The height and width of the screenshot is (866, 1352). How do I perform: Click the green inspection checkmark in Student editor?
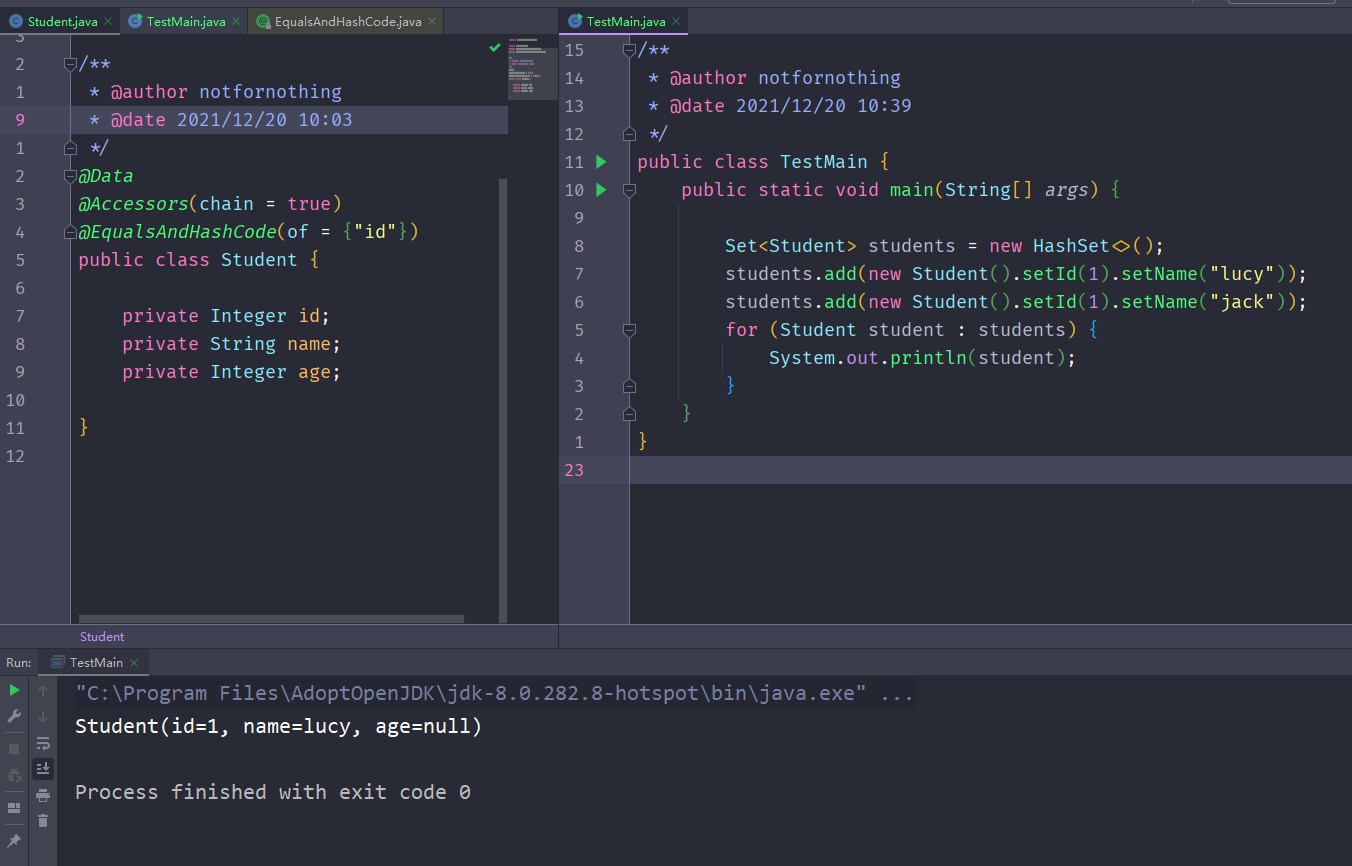[x=495, y=47]
